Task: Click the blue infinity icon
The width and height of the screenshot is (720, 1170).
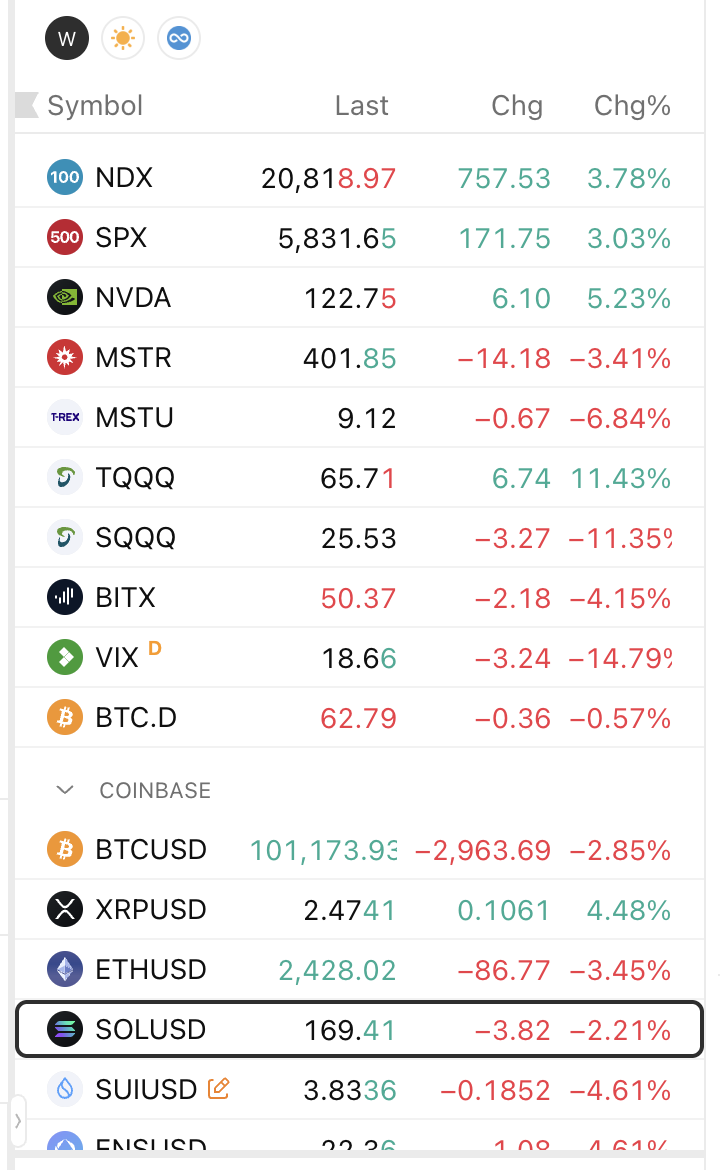Action: 179,39
